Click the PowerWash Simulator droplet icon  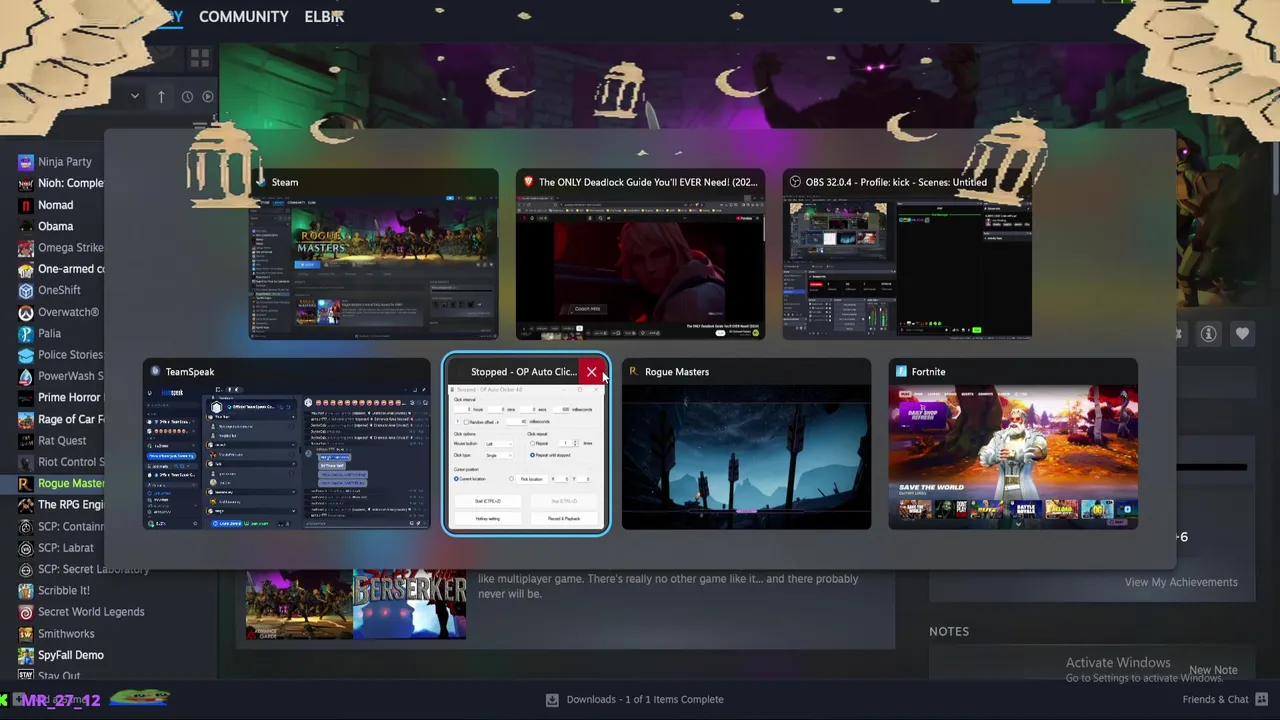(x=26, y=376)
